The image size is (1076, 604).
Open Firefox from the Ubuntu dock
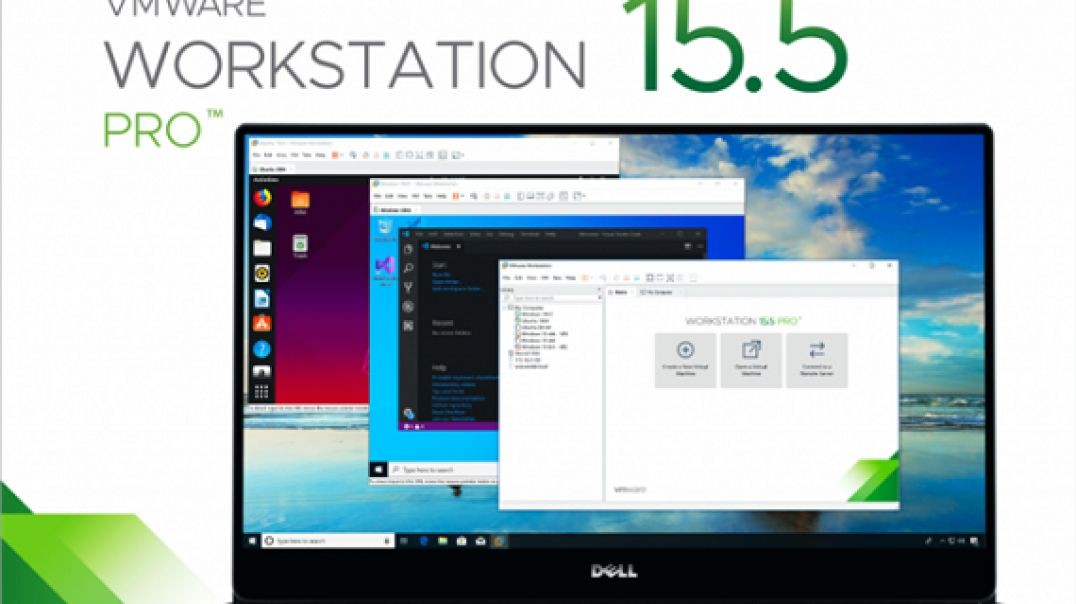261,198
